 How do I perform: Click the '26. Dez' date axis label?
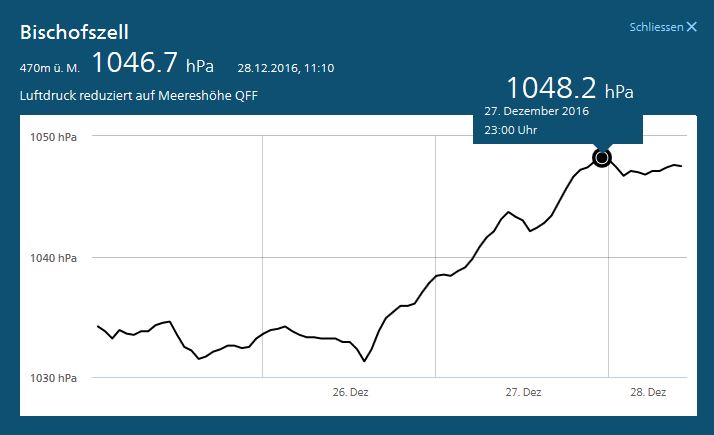tap(350, 393)
